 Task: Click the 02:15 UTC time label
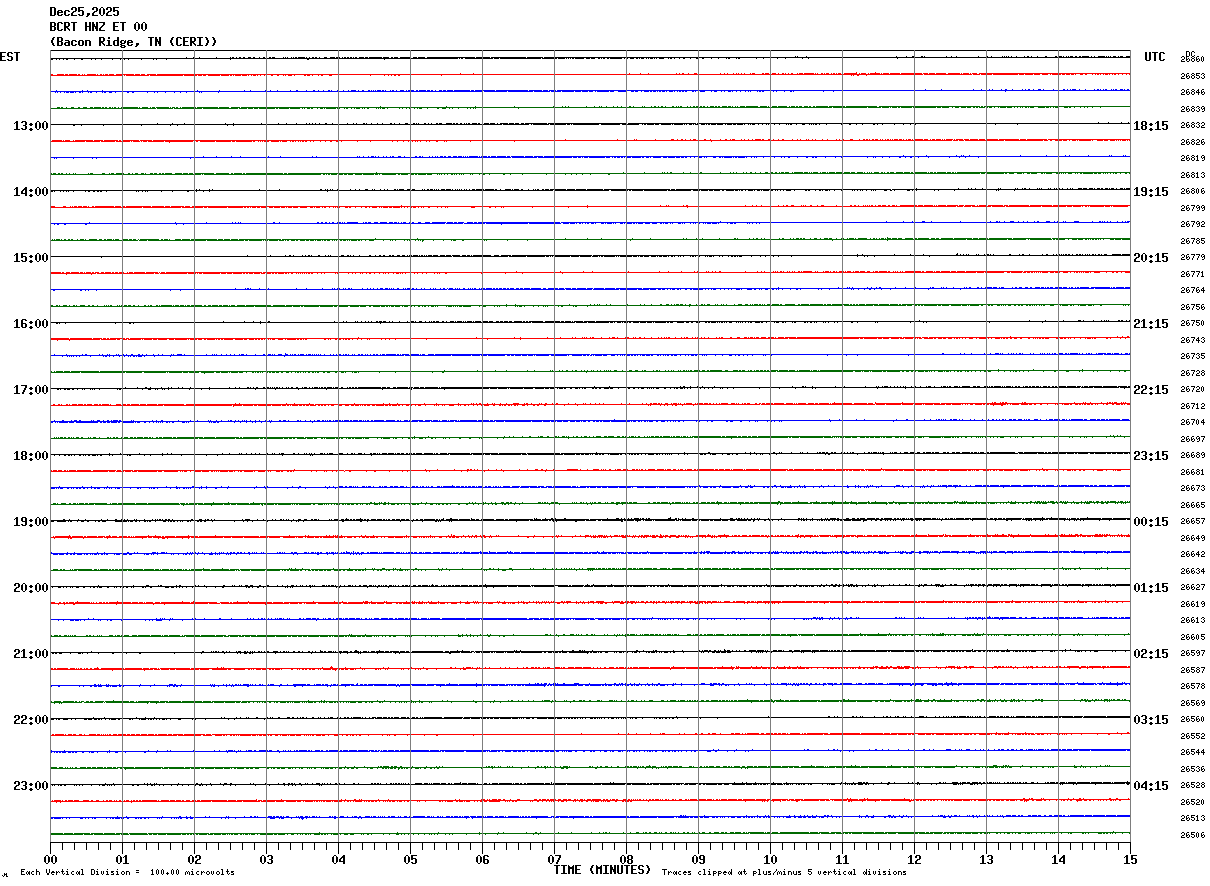[x=1151, y=654]
